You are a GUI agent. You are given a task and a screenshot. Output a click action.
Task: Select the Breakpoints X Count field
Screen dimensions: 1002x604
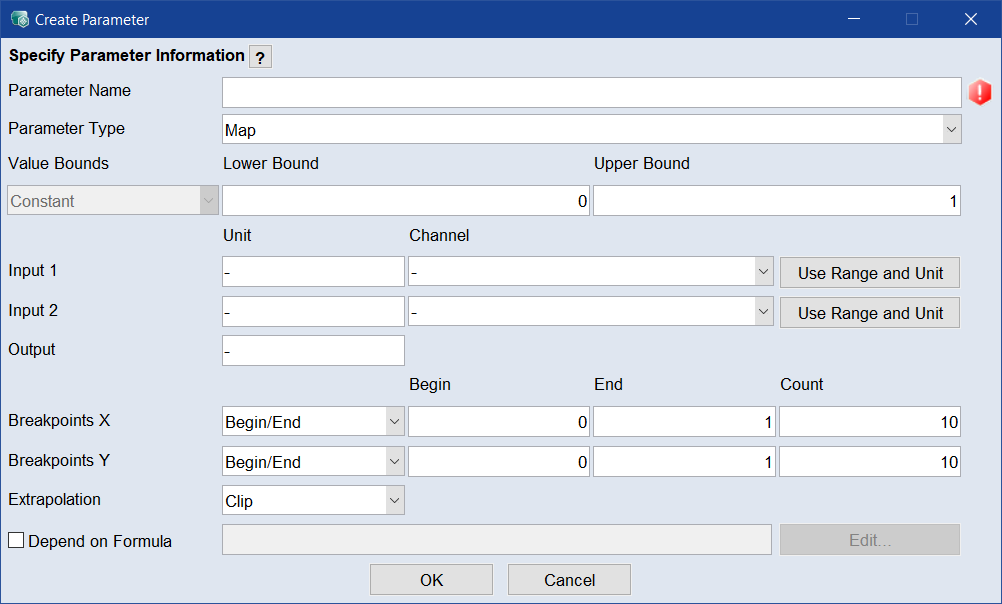pos(869,422)
